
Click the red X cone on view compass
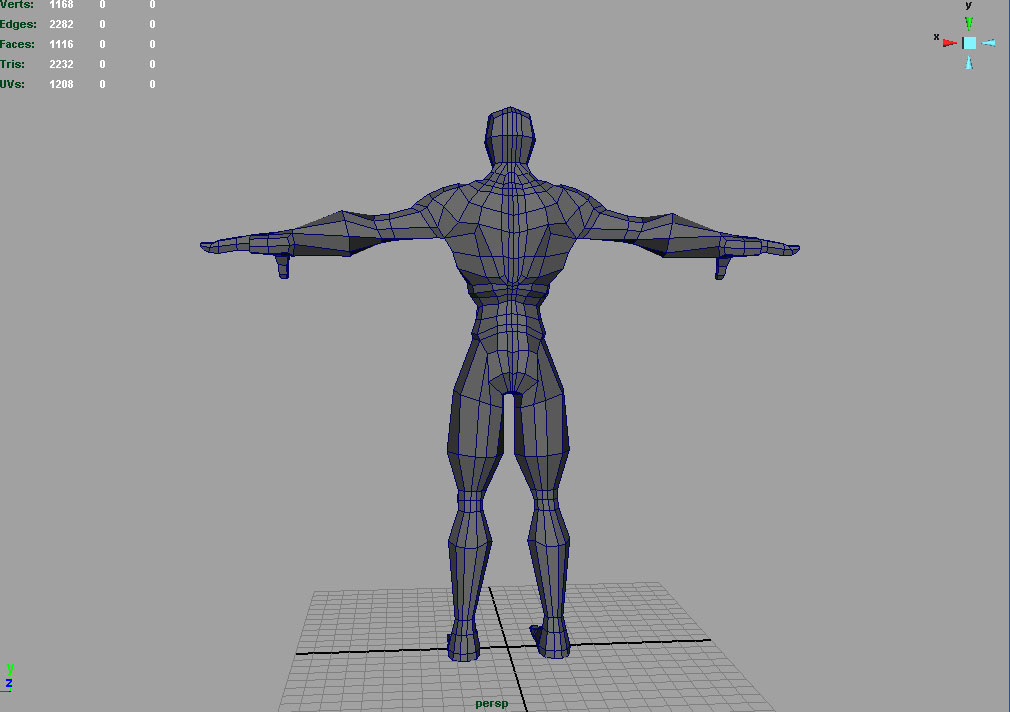[949, 43]
